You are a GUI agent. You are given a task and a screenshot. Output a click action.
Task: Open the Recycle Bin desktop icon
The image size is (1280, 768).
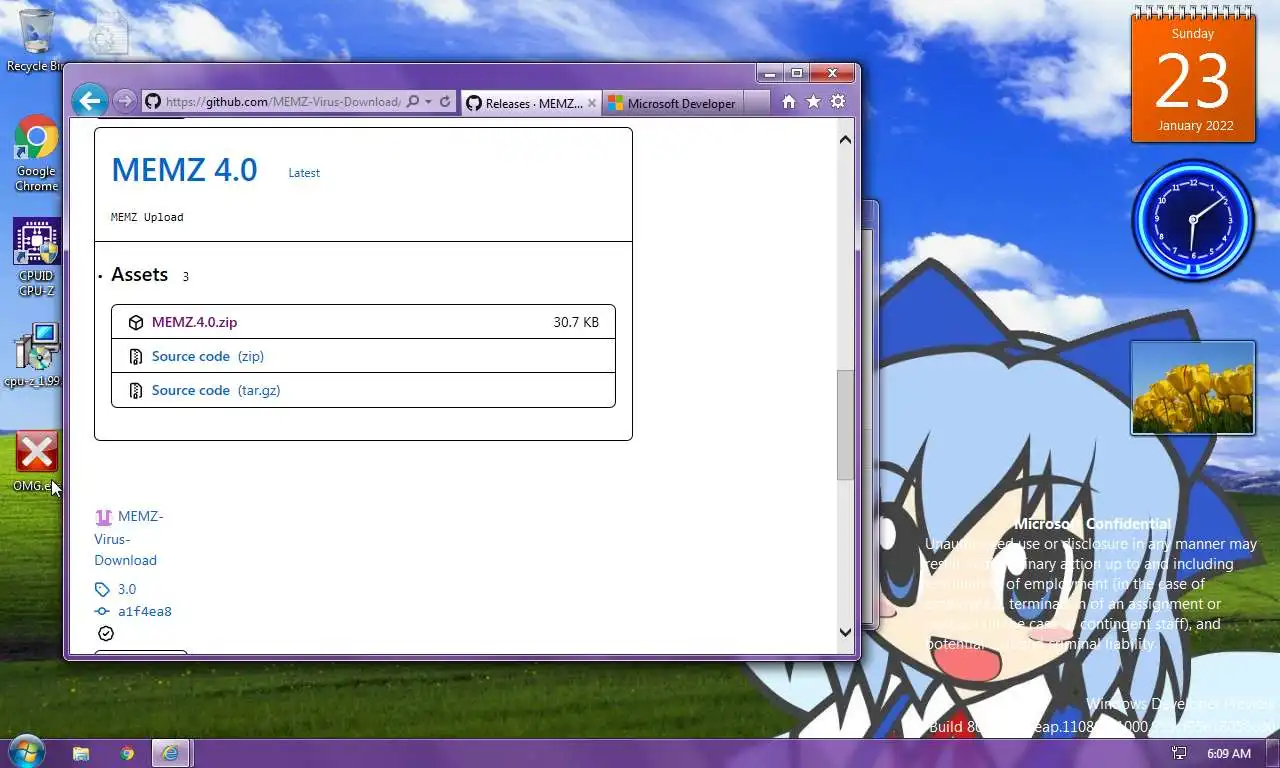[36, 41]
